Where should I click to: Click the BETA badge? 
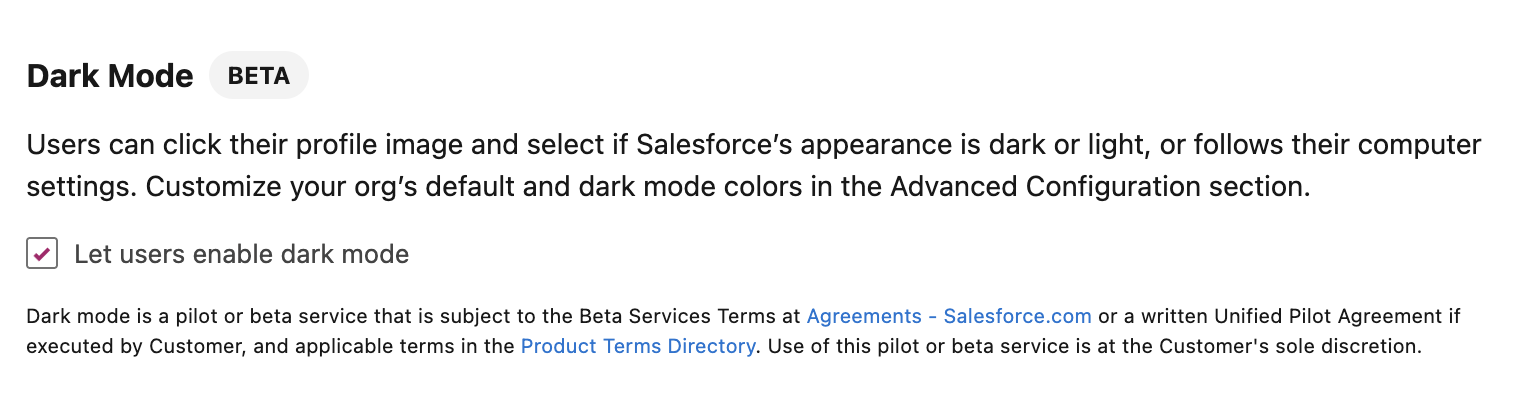[x=259, y=76]
